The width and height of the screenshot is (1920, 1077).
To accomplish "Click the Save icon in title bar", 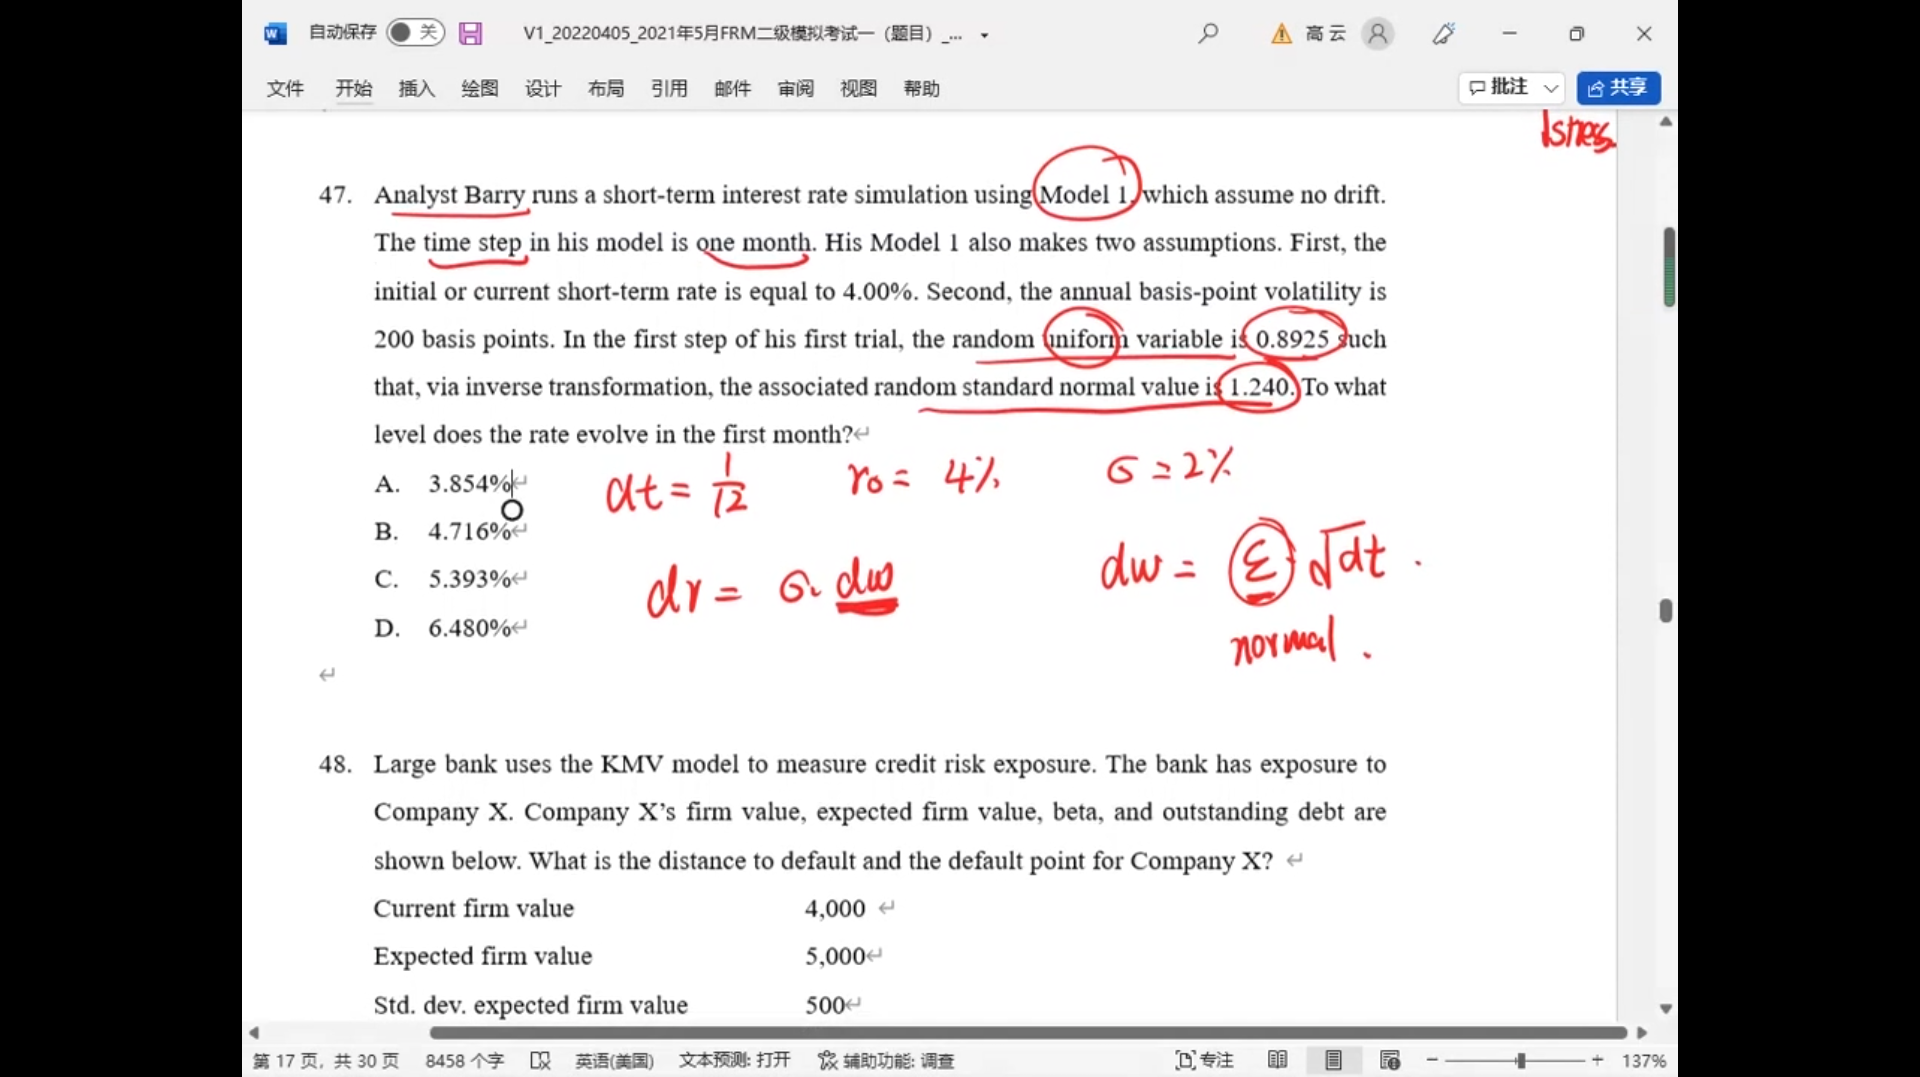I will pyautogui.click(x=470, y=33).
